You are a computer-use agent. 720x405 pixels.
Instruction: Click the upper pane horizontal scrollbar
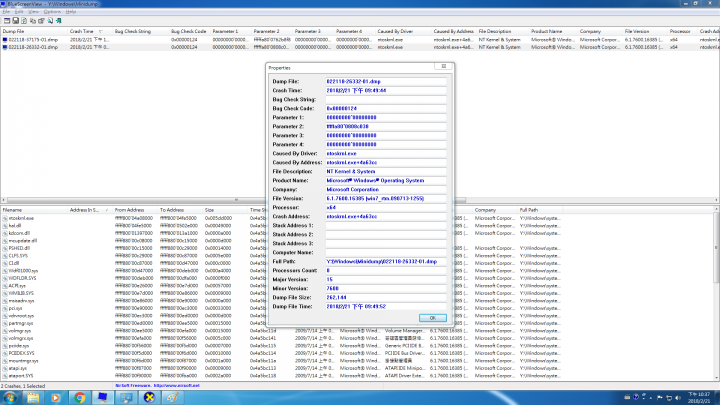236,200
